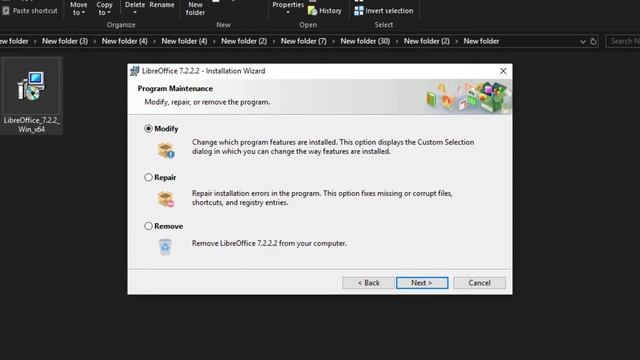Click Invert selection in ribbon

pyautogui.click(x=384, y=11)
